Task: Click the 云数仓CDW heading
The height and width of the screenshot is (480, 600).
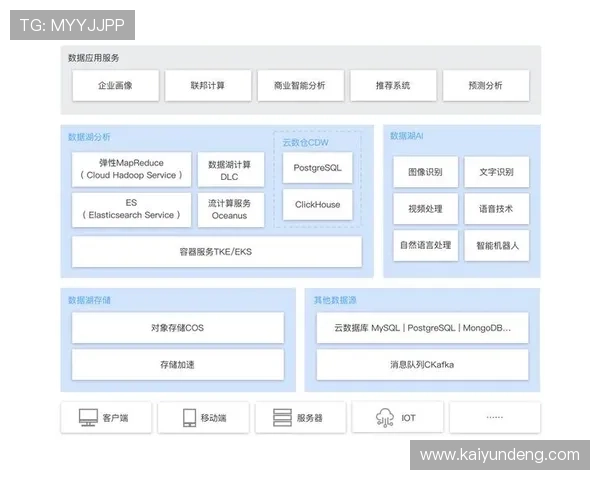Action: (305, 142)
